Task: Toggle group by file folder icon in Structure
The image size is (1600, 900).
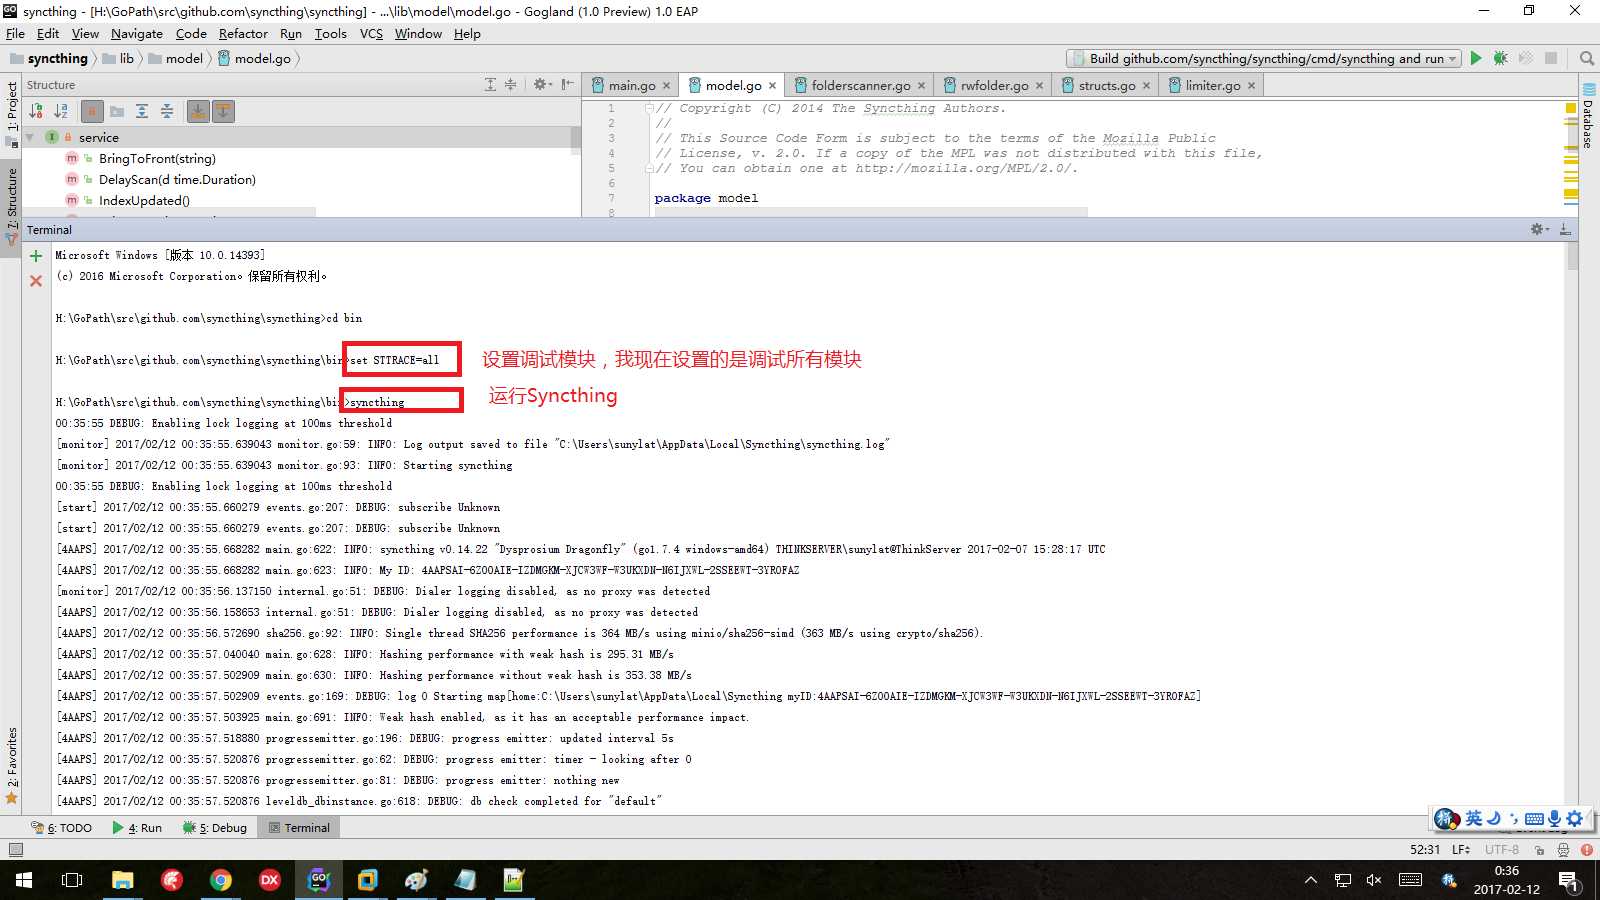Action: pyautogui.click(x=117, y=111)
